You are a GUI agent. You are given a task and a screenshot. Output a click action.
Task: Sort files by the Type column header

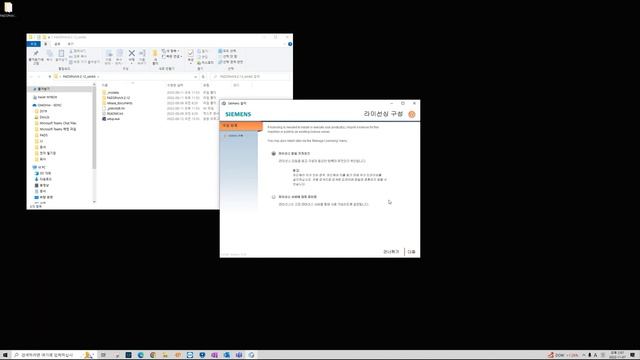click(207, 85)
